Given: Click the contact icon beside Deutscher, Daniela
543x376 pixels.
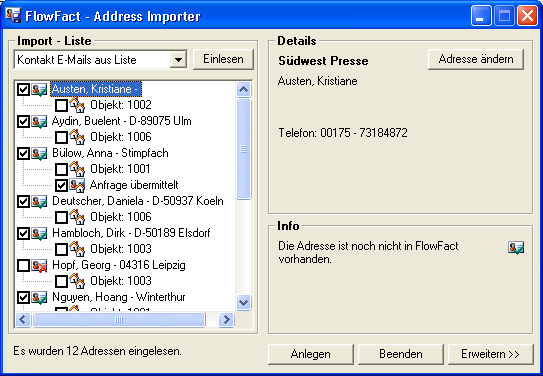Looking at the screenshot, I should click(x=39, y=202).
